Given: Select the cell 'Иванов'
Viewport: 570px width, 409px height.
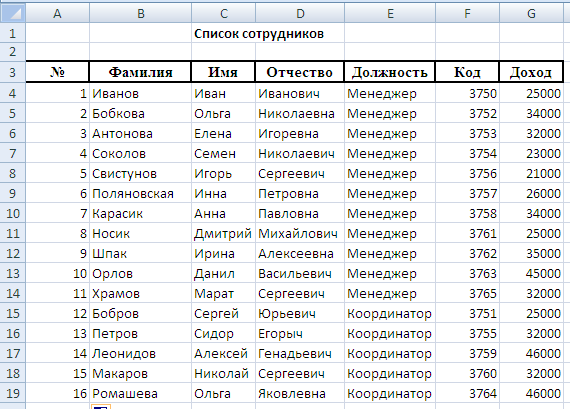Looking at the screenshot, I should coord(140,93).
